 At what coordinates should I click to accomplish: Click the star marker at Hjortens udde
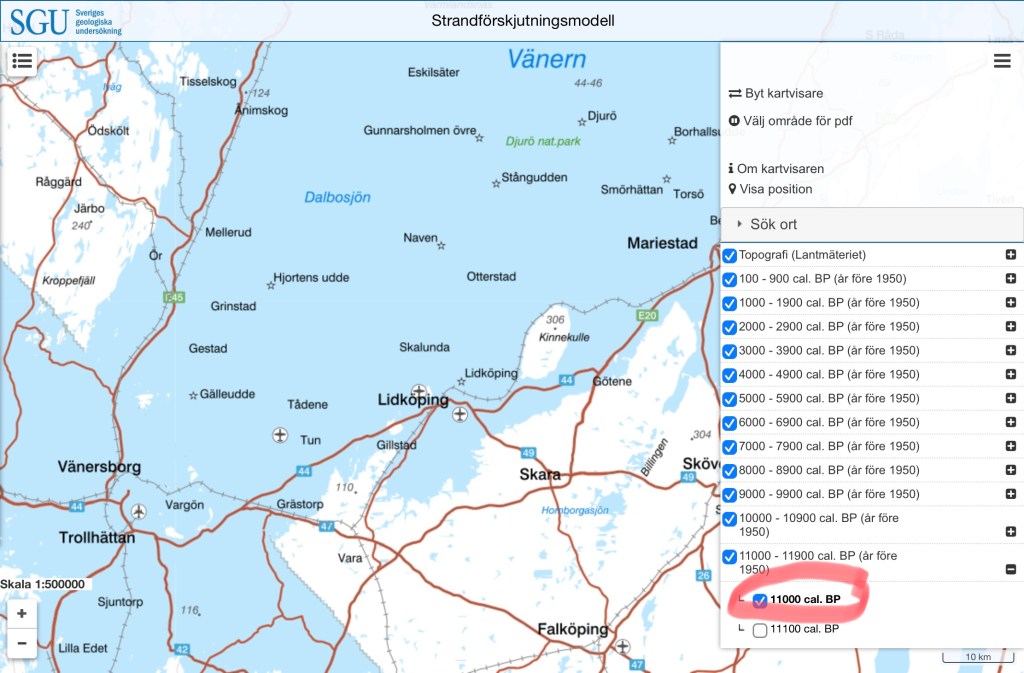pyautogui.click(x=270, y=285)
